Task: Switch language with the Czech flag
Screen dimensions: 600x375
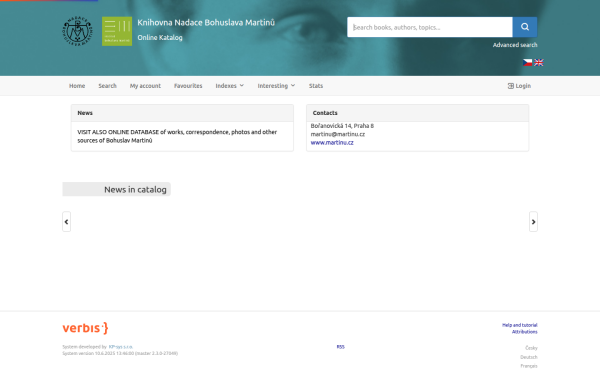Action: tap(527, 62)
